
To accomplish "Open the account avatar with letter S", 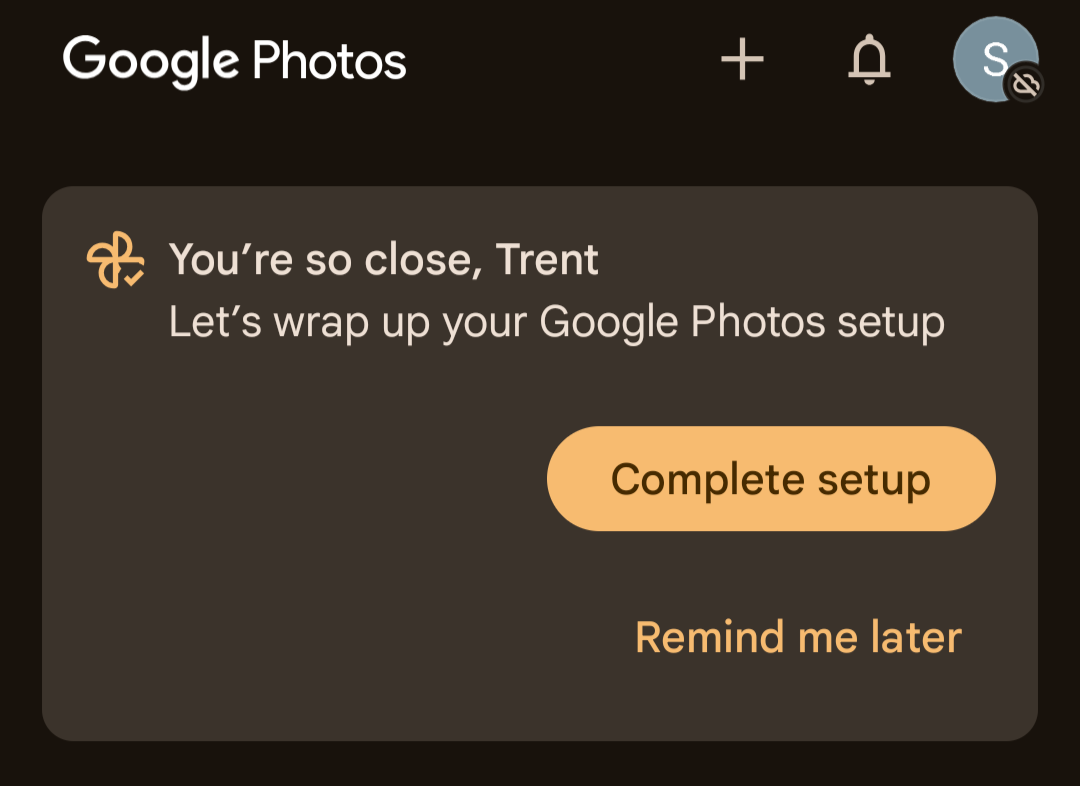I will tap(995, 59).
